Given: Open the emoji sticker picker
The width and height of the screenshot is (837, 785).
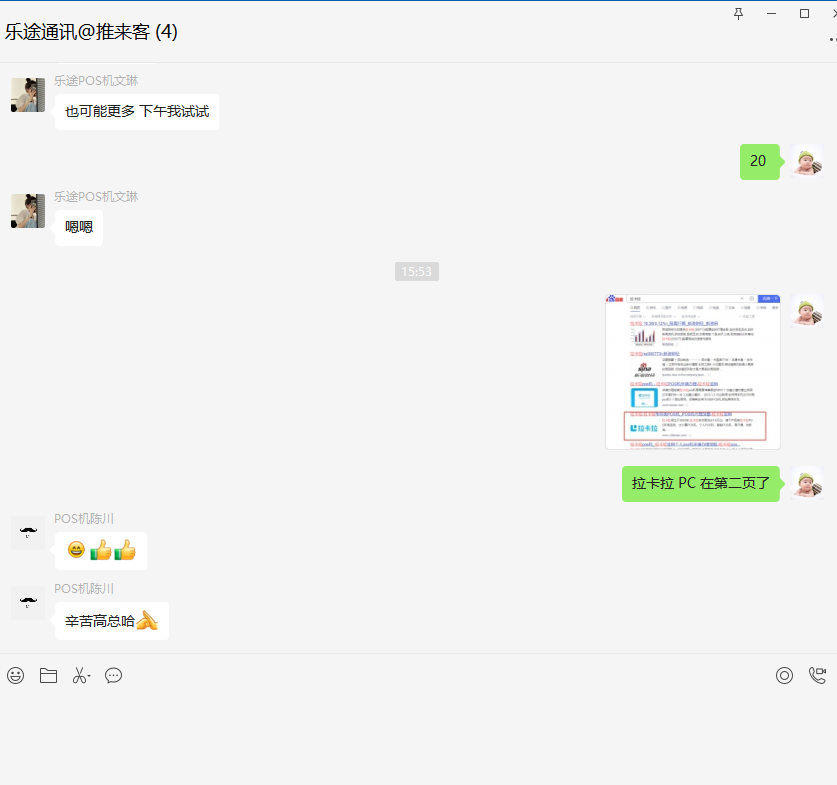Looking at the screenshot, I should 15,676.
